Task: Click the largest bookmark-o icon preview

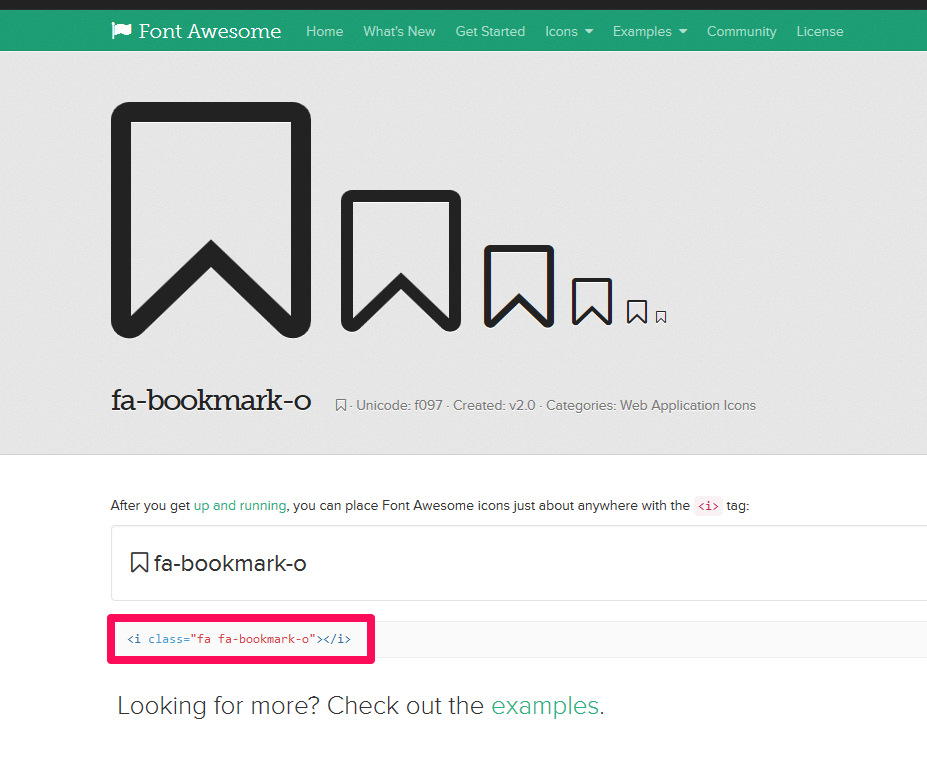Action: click(x=211, y=220)
